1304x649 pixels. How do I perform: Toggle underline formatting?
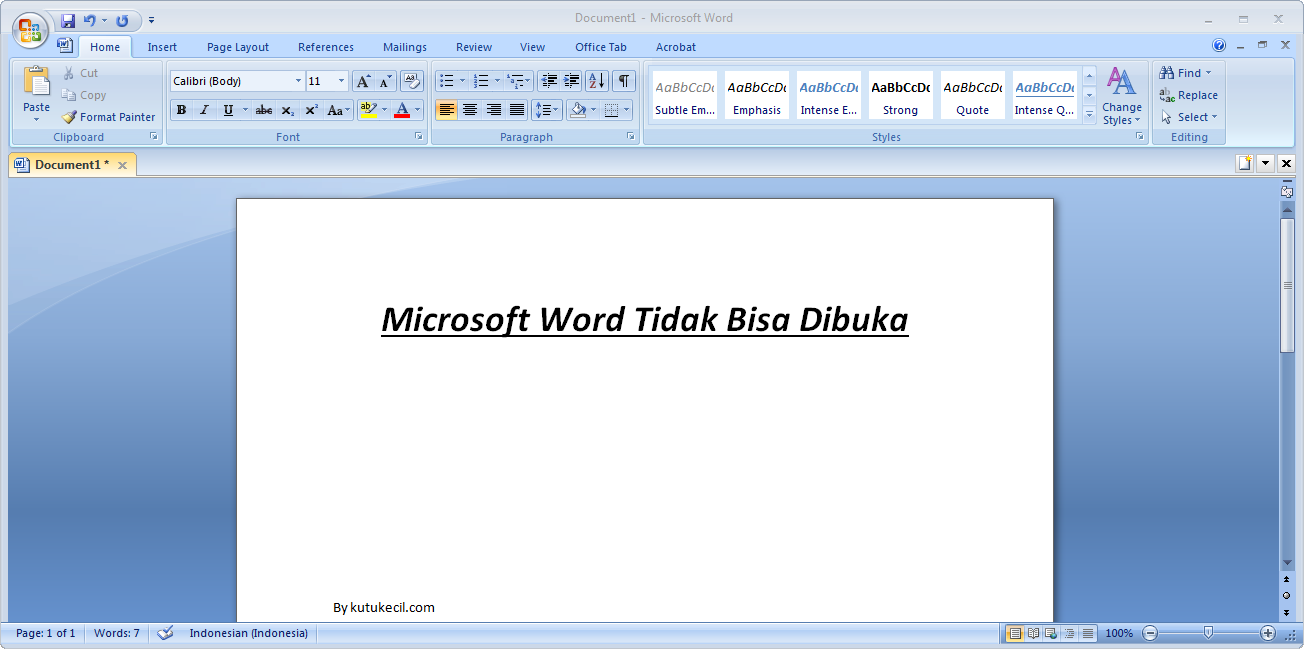(x=228, y=110)
